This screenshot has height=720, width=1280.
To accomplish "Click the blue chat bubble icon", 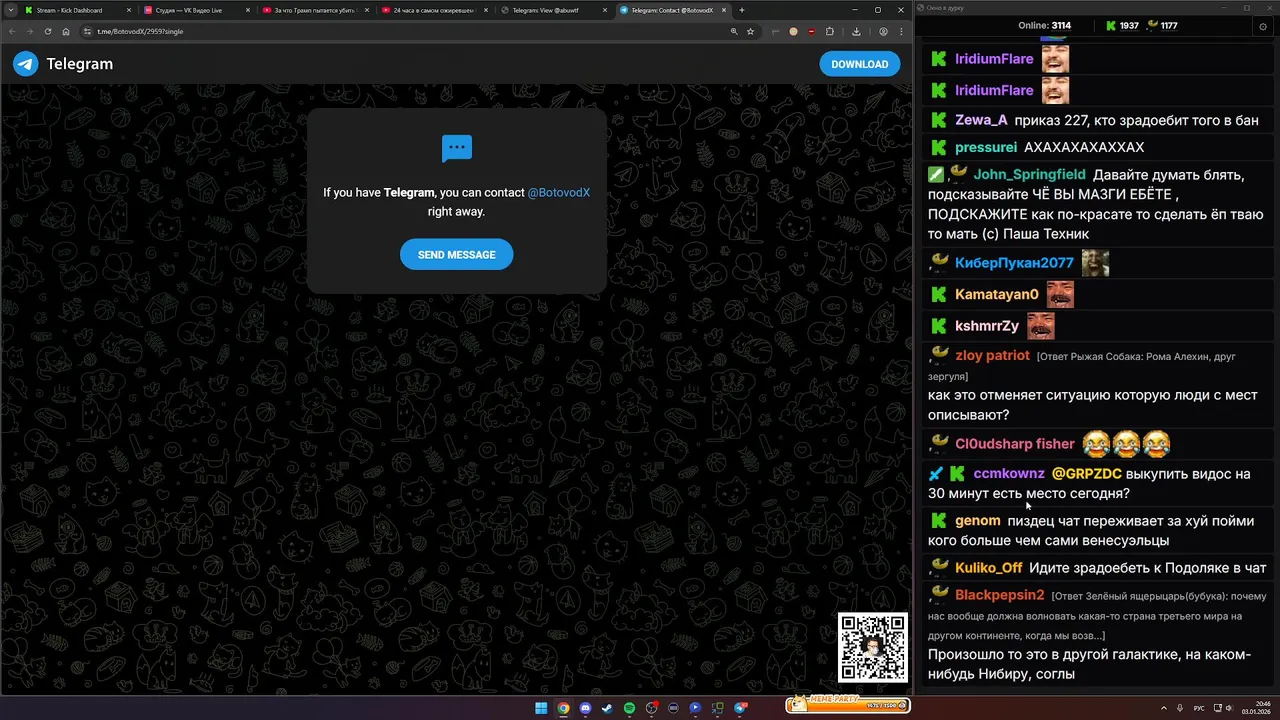I will (457, 148).
